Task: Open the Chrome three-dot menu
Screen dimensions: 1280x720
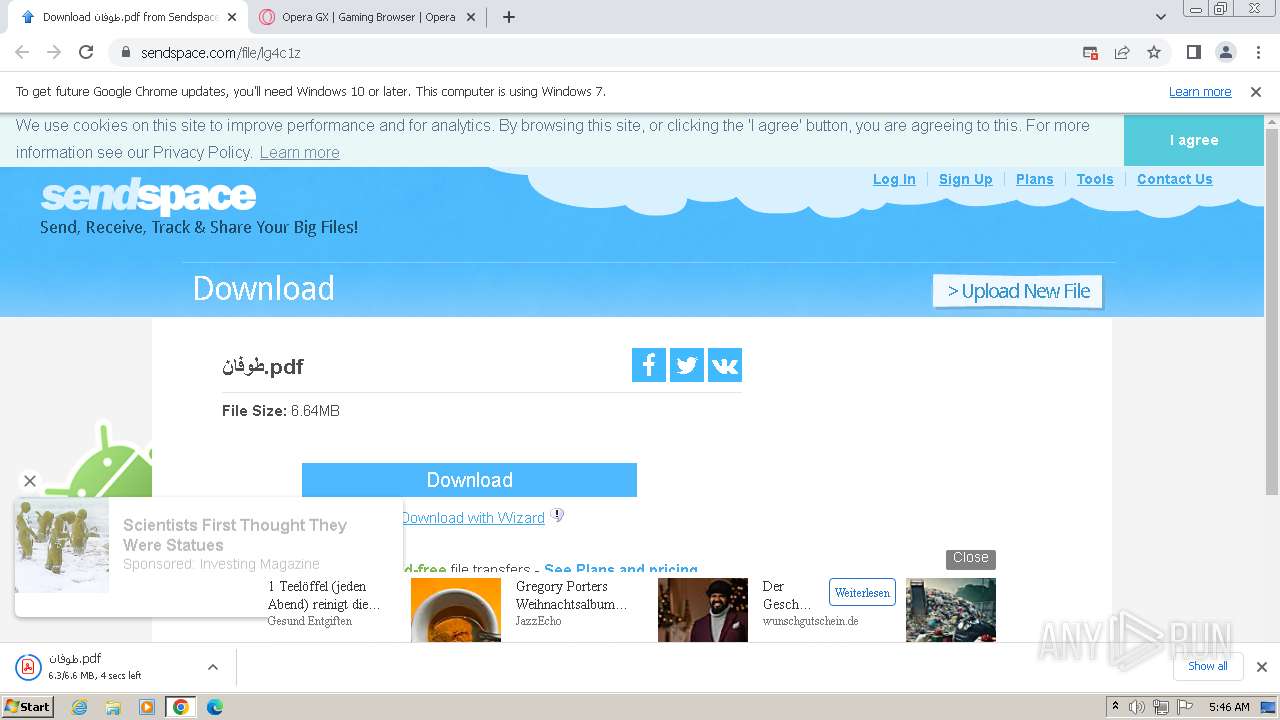Action: 1258,52
